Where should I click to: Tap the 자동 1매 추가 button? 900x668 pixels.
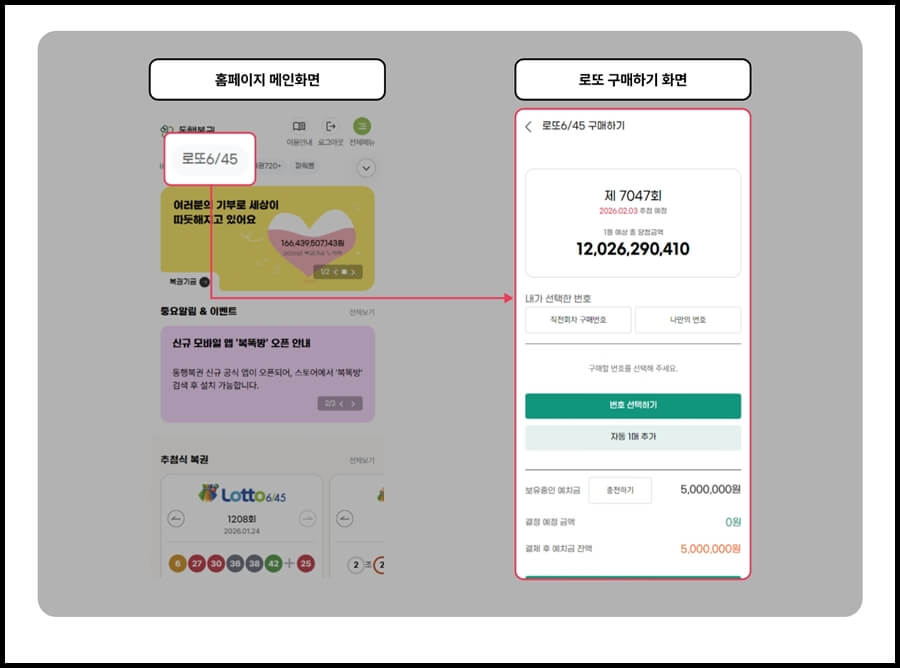click(x=633, y=437)
